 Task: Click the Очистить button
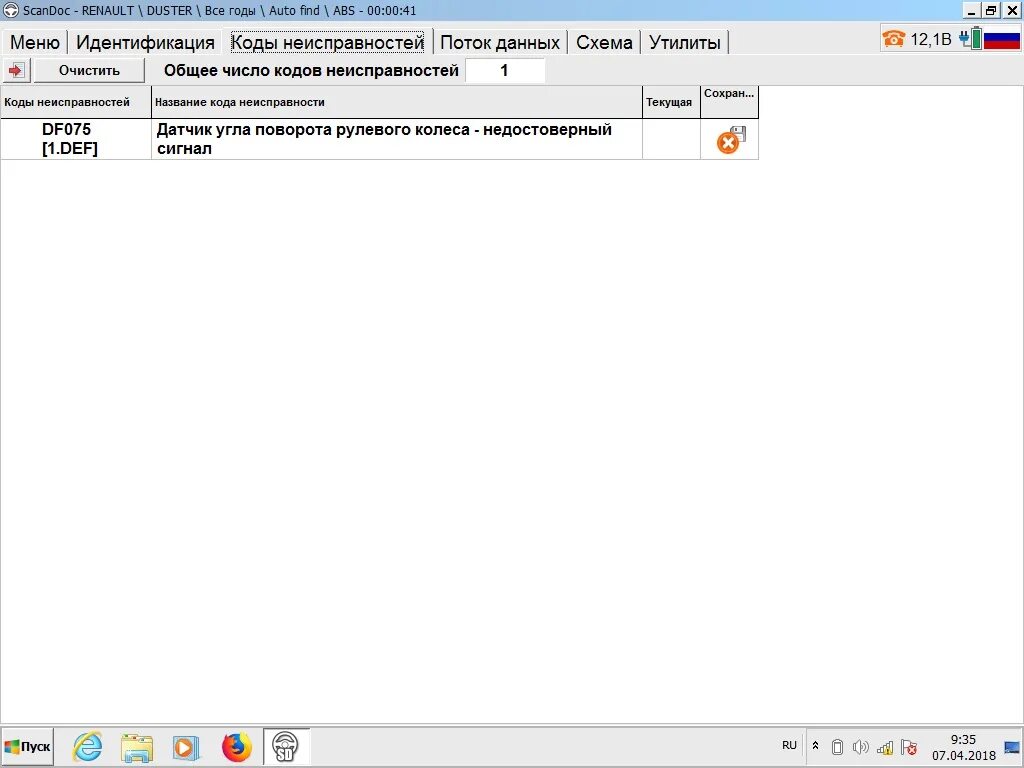pyautogui.click(x=89, y=71)
